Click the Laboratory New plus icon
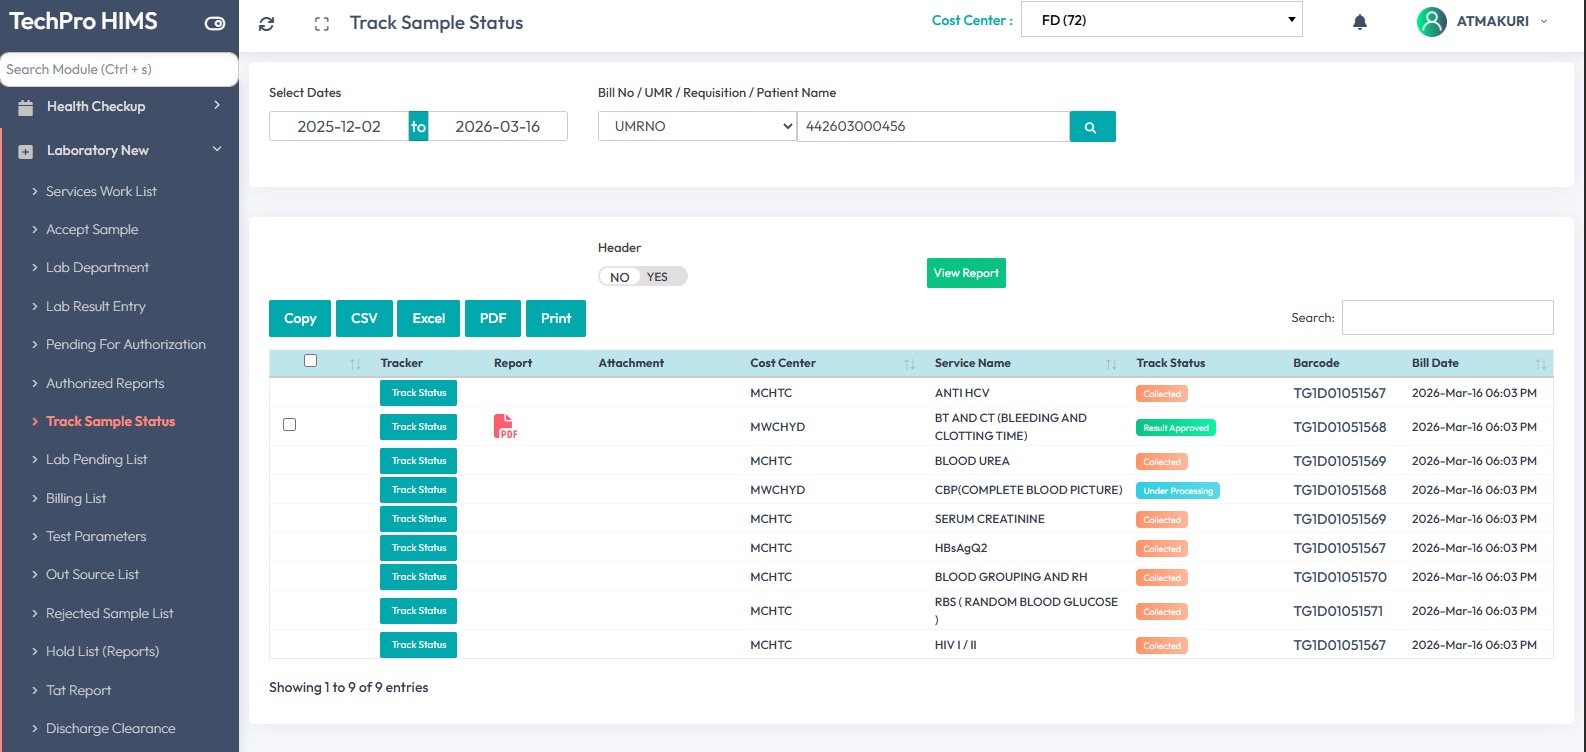 tap(26, 151)
